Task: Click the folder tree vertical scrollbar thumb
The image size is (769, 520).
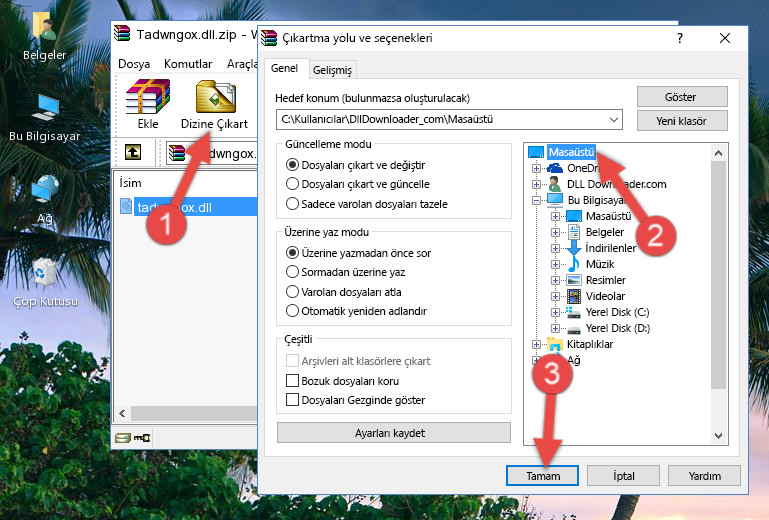Action: (x=718, y=275)
